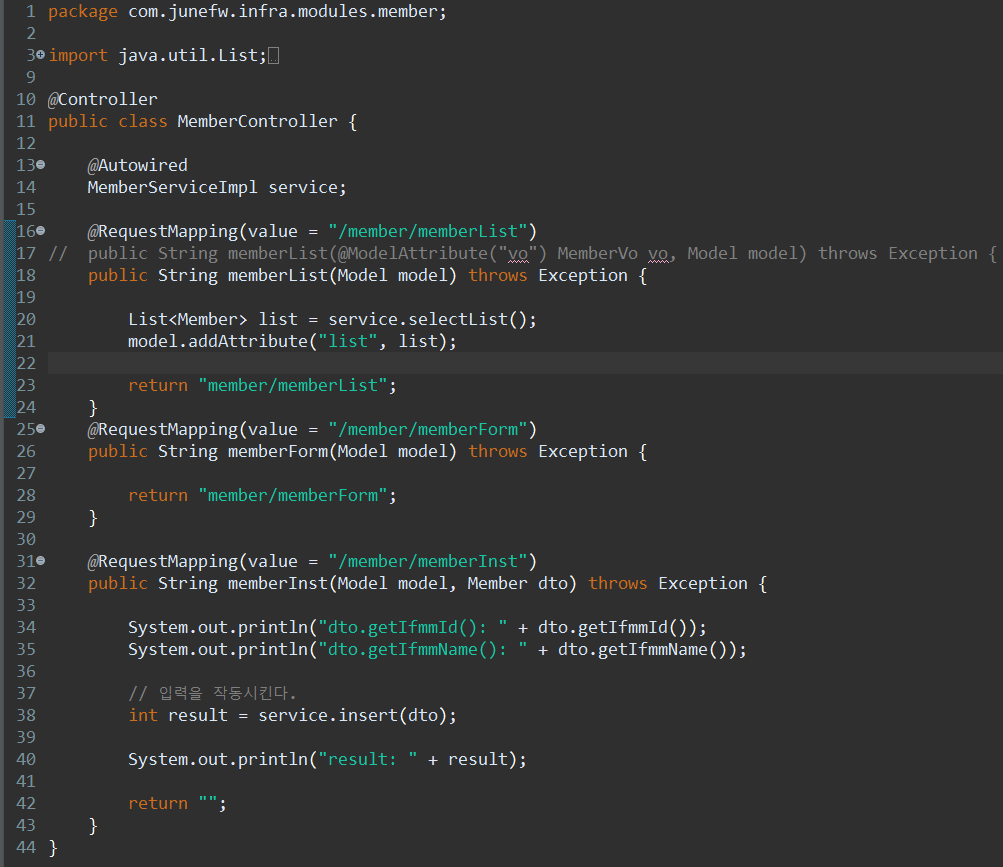Collapse the memberInst method fold at line 31

point(40,561)
